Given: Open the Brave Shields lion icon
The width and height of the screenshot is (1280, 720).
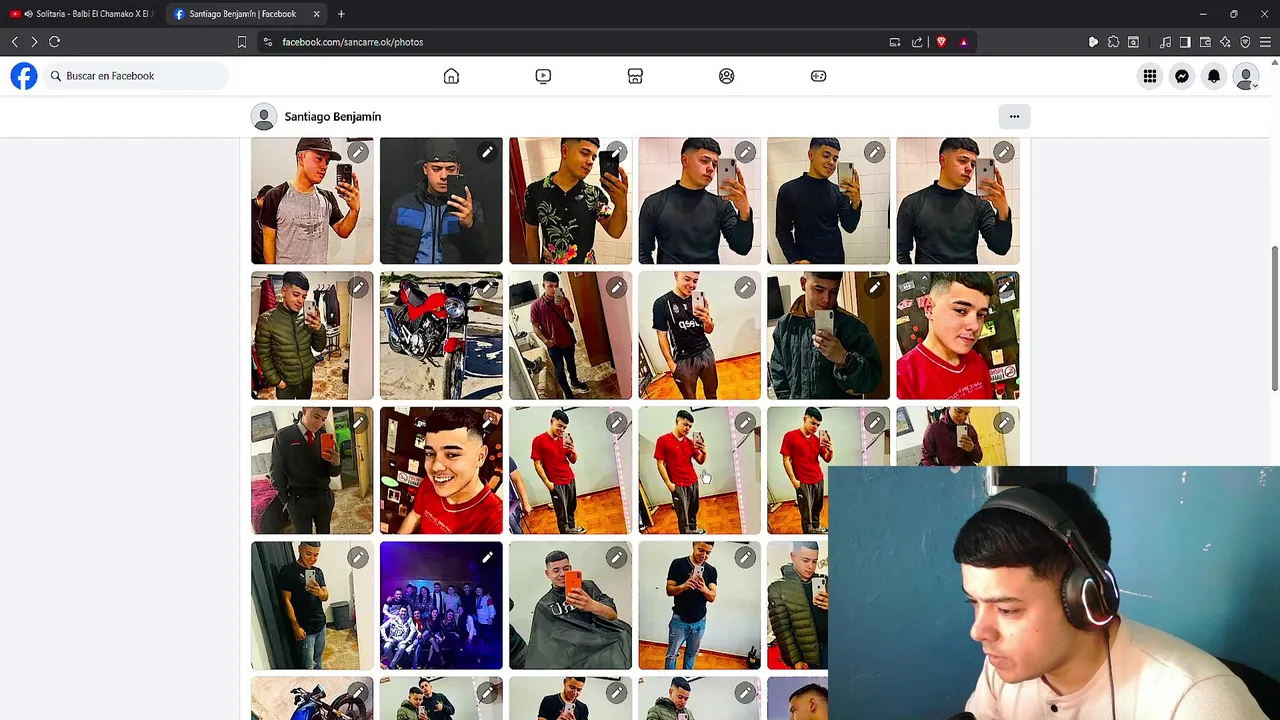Looking at the screenshot, I should [941, 42].
